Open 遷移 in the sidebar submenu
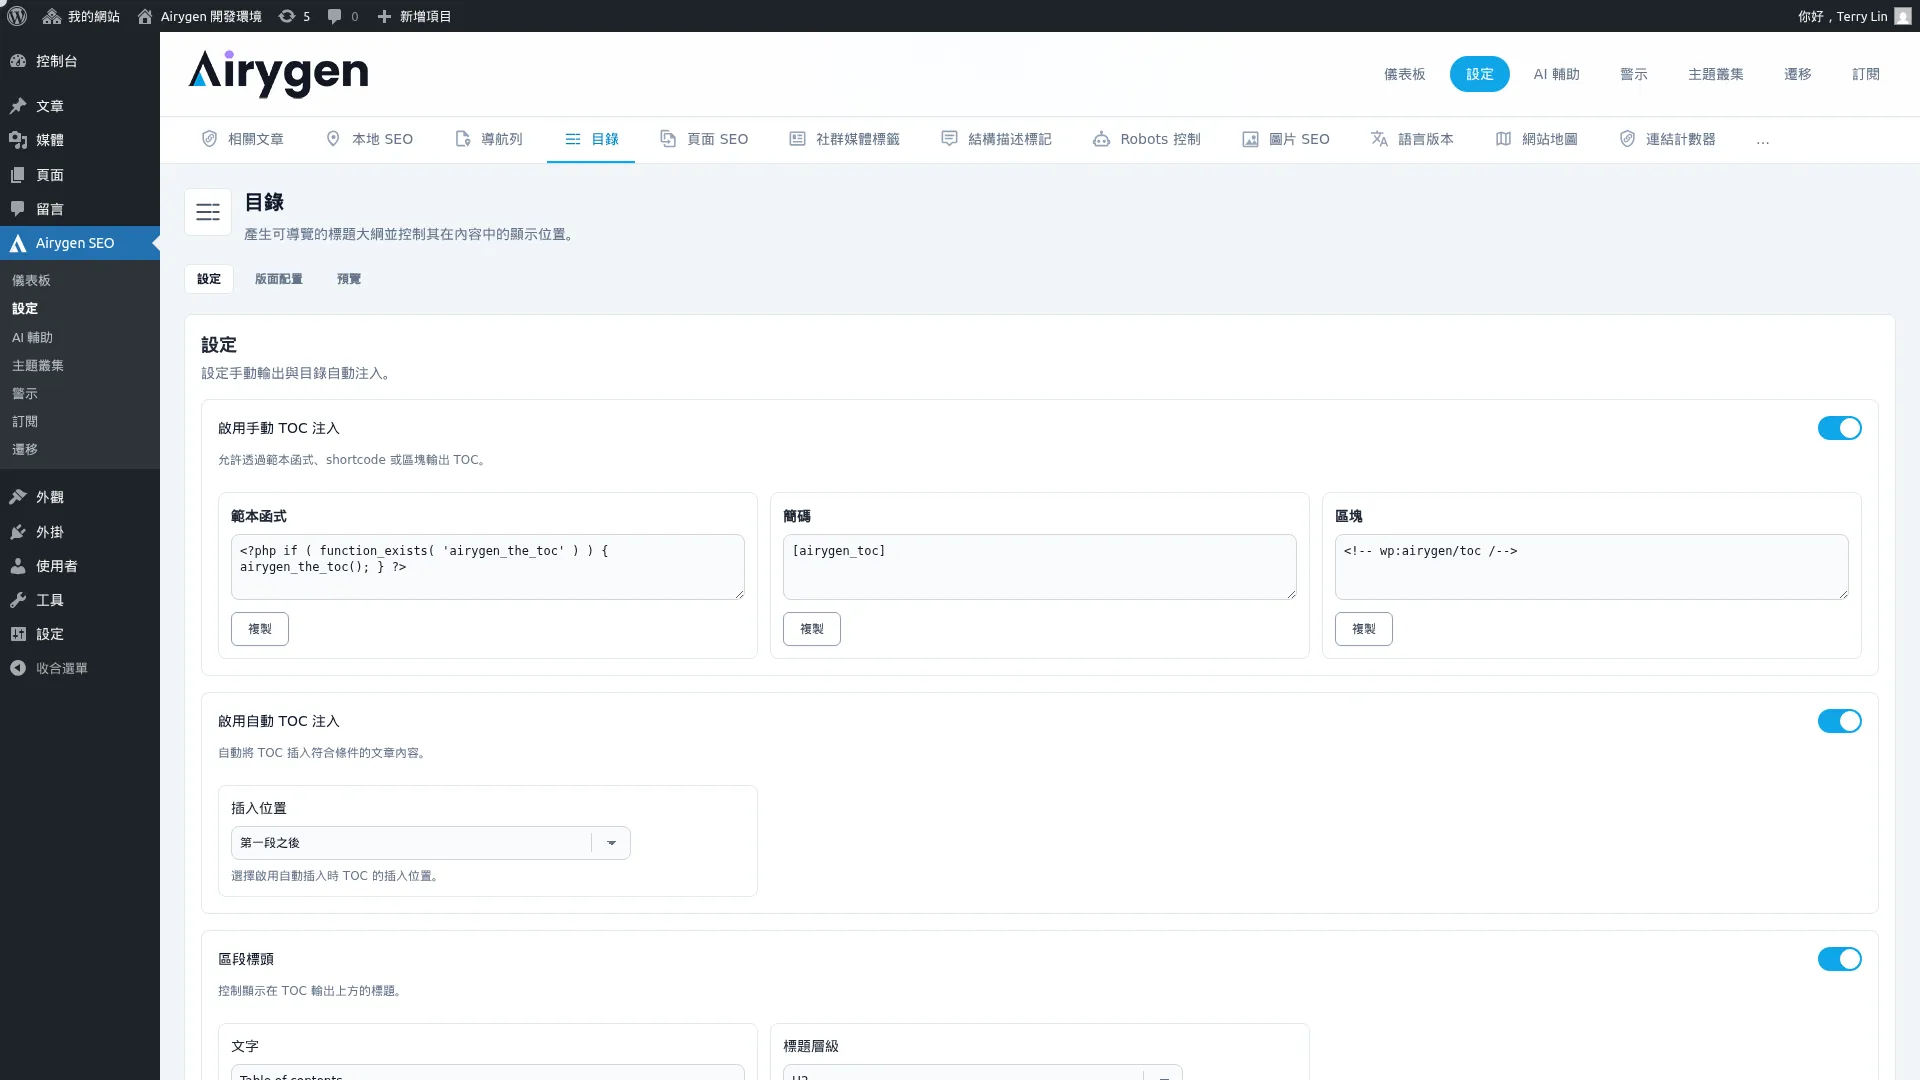1920x1080 pixels. pyautogui.click(x=25, y=450)
